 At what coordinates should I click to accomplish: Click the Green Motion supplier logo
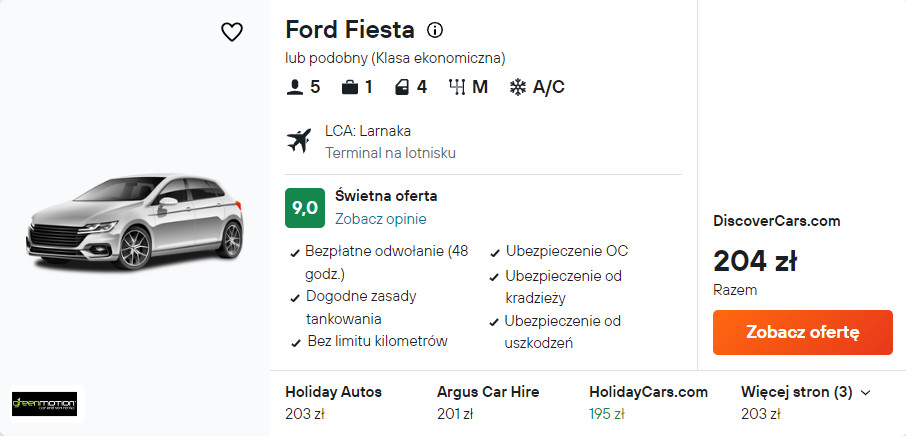[44, 404]
